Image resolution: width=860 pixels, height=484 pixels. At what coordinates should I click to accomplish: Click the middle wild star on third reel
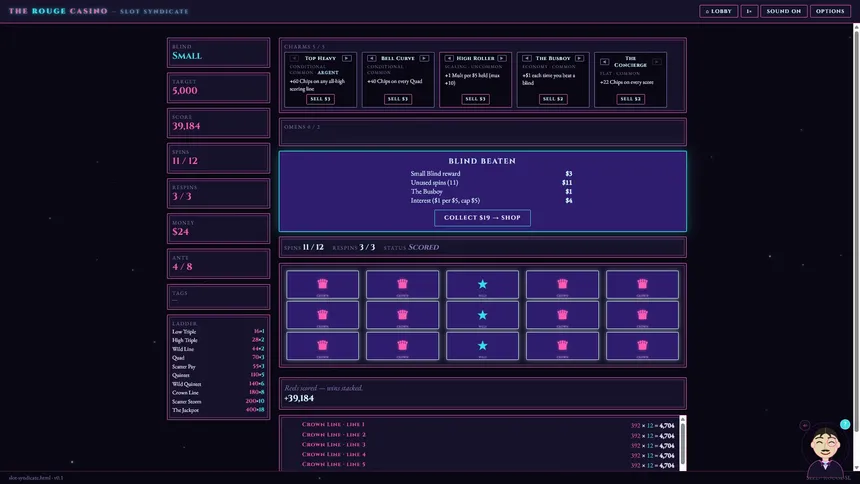(x=482, y=315)
